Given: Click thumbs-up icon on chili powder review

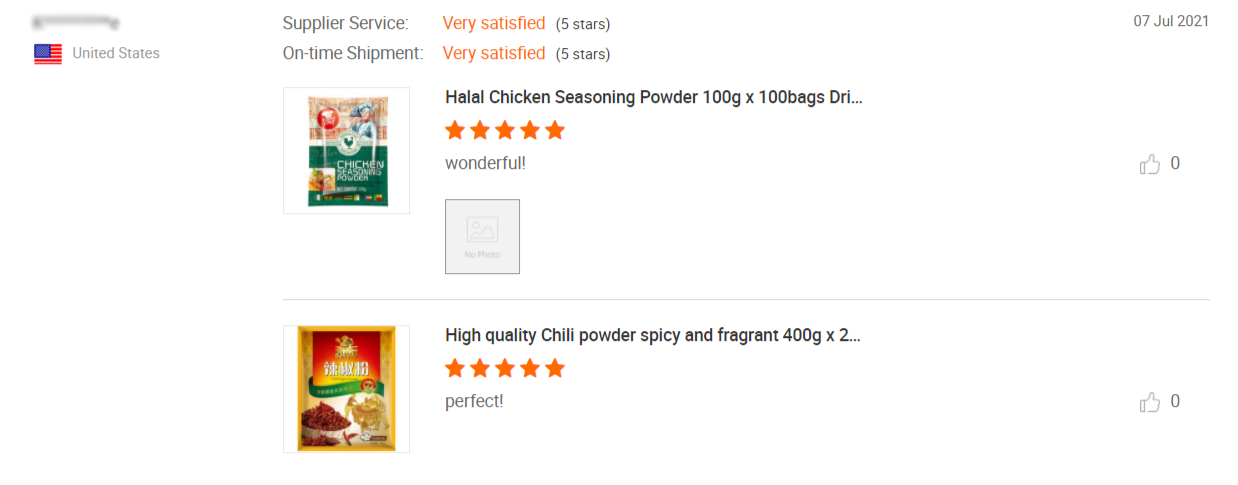Looking at the screenshot, I should pyautogui.click(x=1149, y=402).
